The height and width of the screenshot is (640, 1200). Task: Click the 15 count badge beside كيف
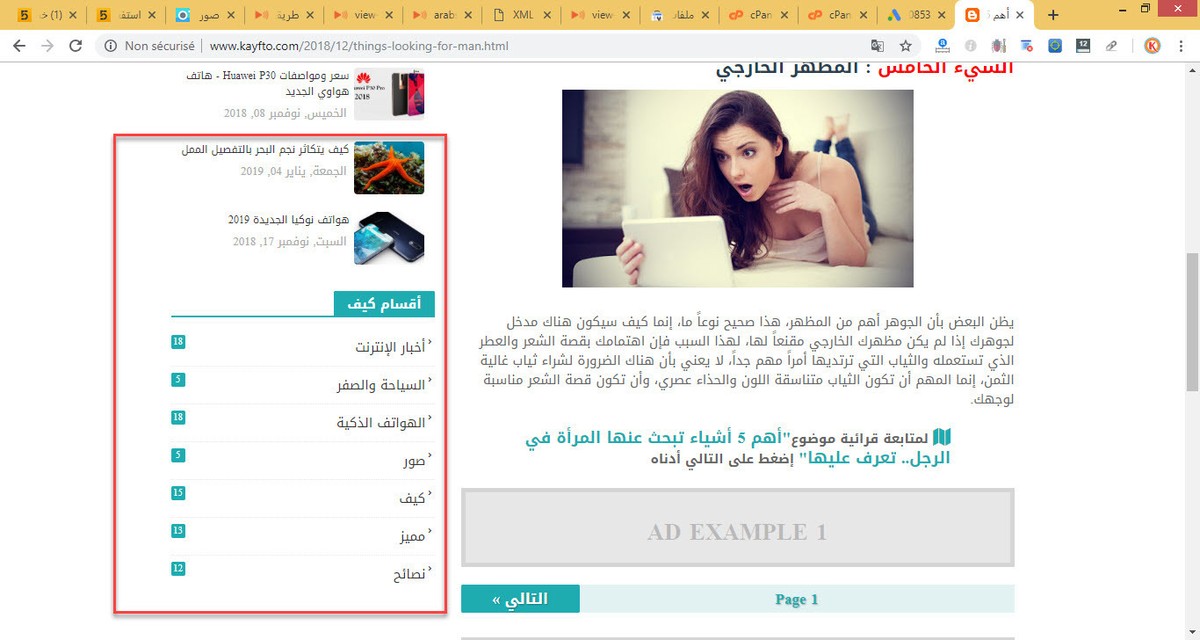(x=178, y=493)
